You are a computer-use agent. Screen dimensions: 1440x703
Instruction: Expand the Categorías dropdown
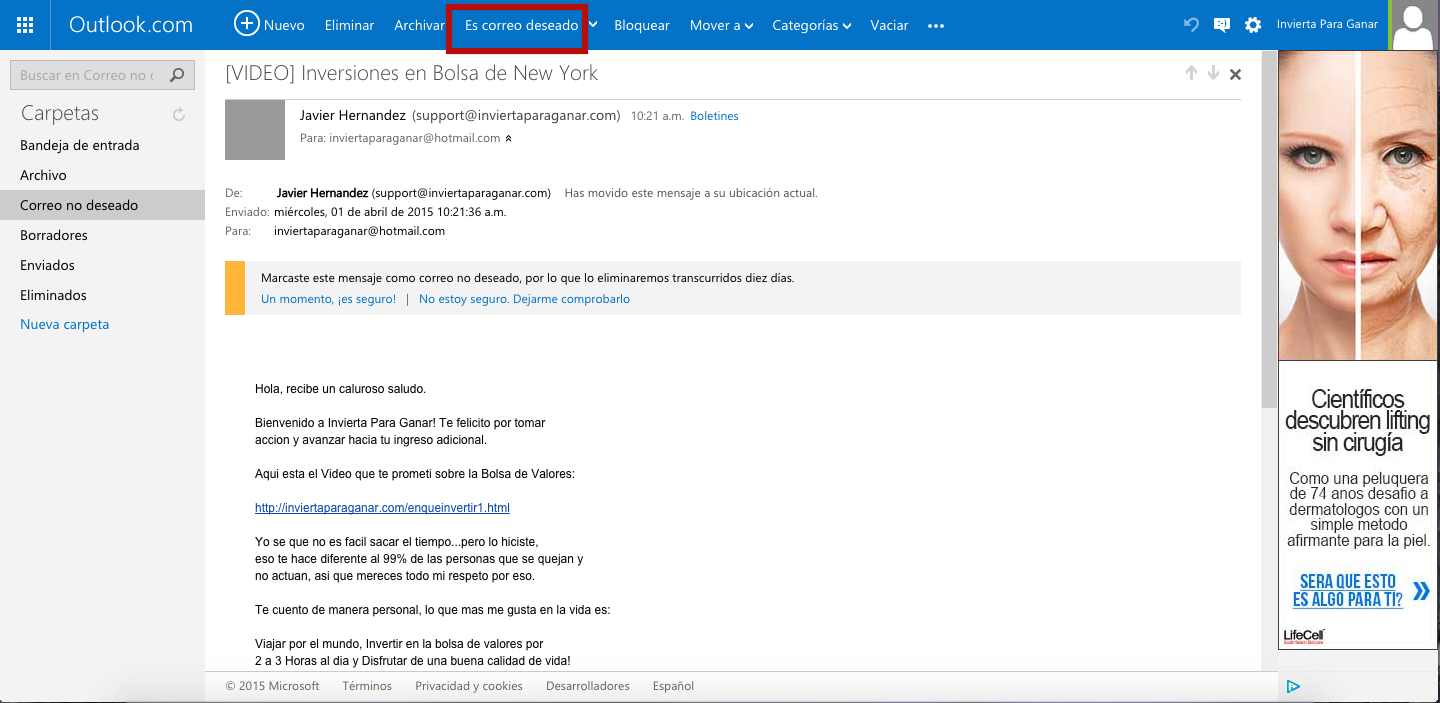pyautogui.click(x=811, y=25)
